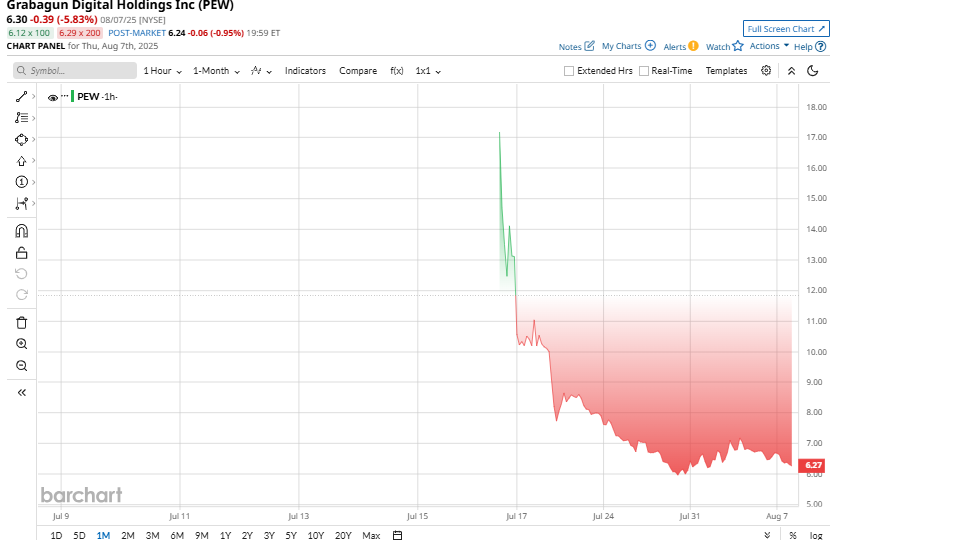Image resolution: width=971 pixels, height=540 pixels.
Task: Select the 1M range
Action: [x=103, y=535]
